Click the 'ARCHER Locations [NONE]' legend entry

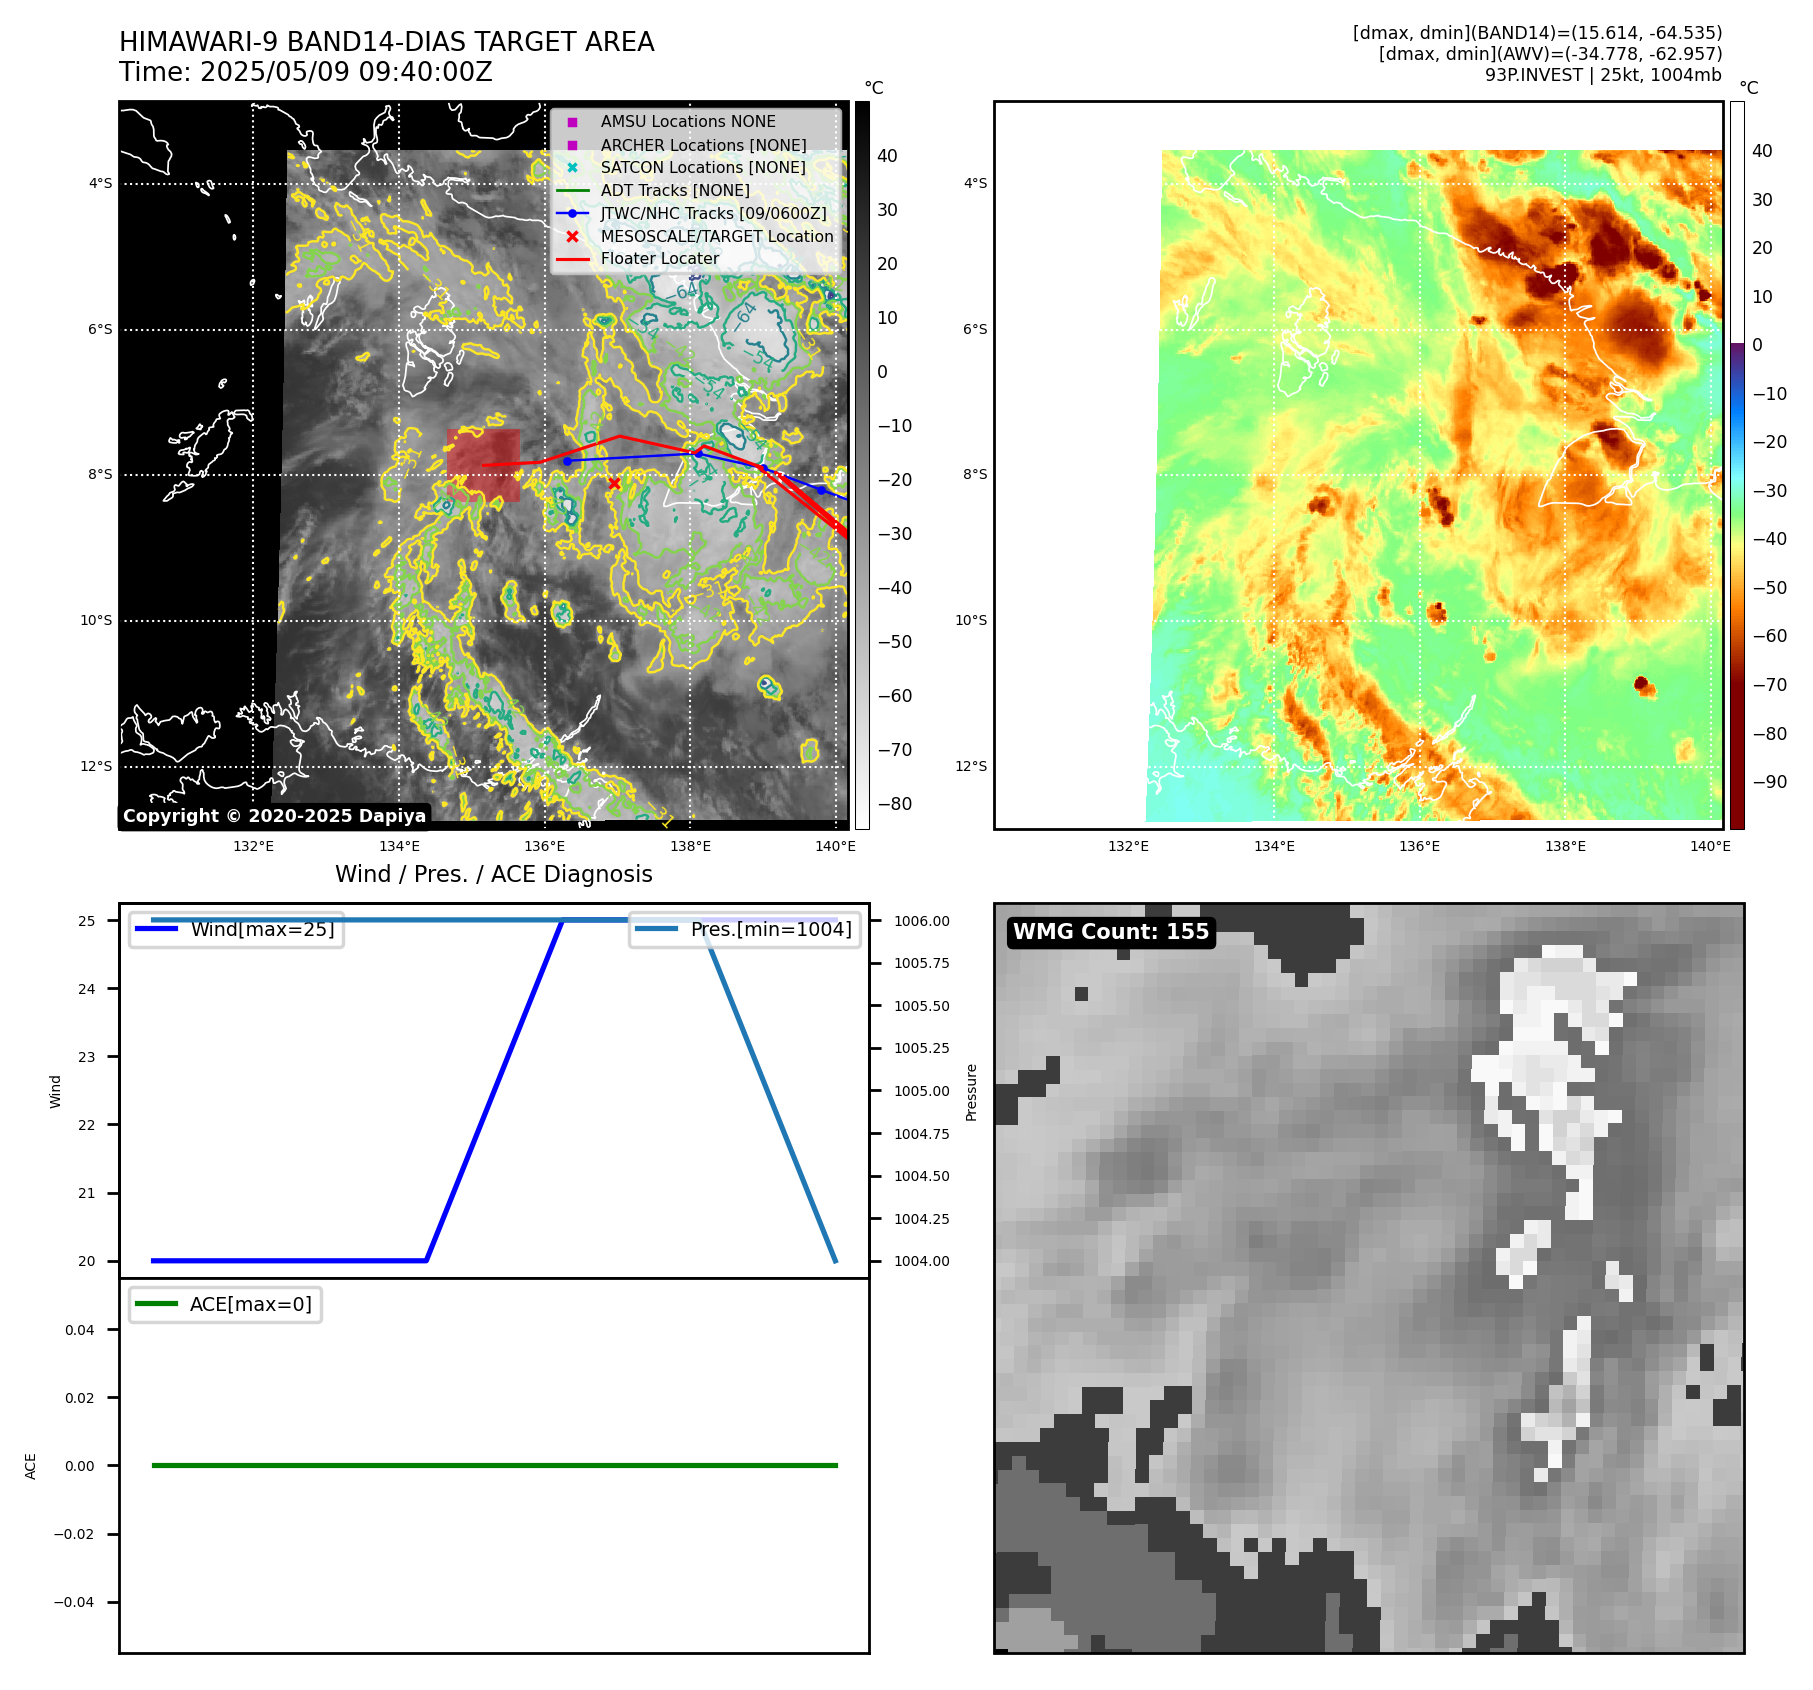coord(703,145)
